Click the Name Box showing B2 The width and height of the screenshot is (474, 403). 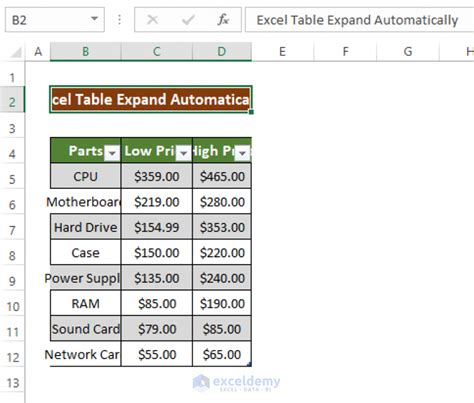pos(55,20)
